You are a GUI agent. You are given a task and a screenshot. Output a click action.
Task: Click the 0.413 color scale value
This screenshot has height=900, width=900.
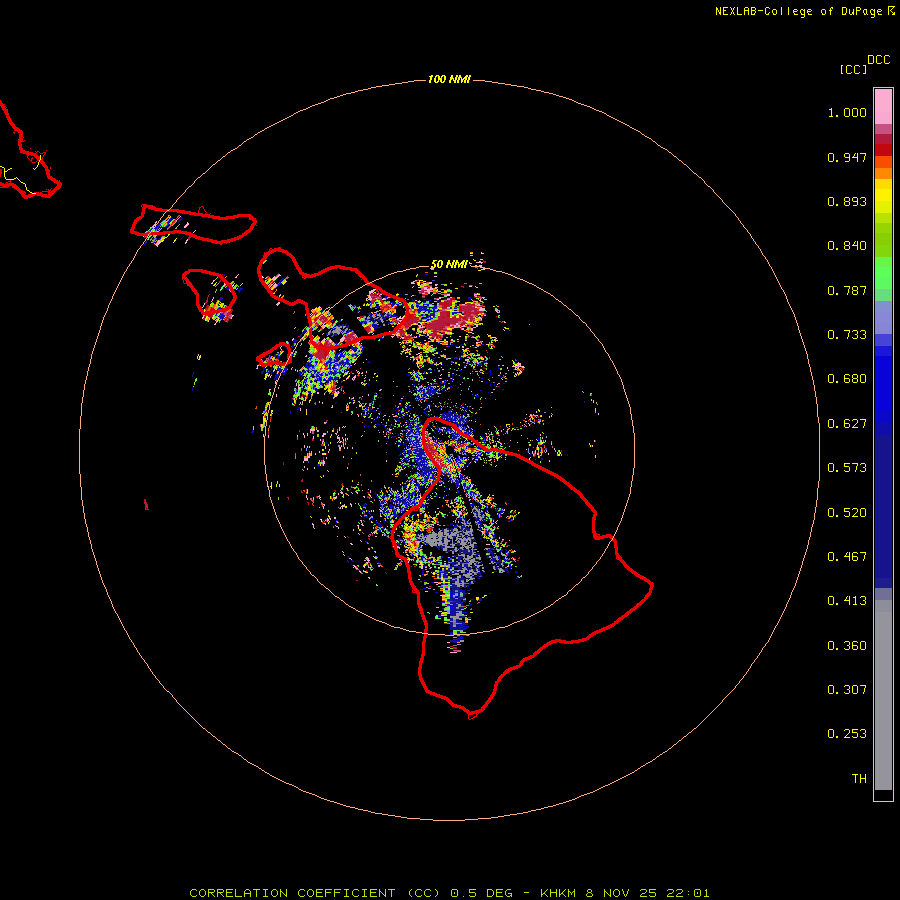(847, 601)
